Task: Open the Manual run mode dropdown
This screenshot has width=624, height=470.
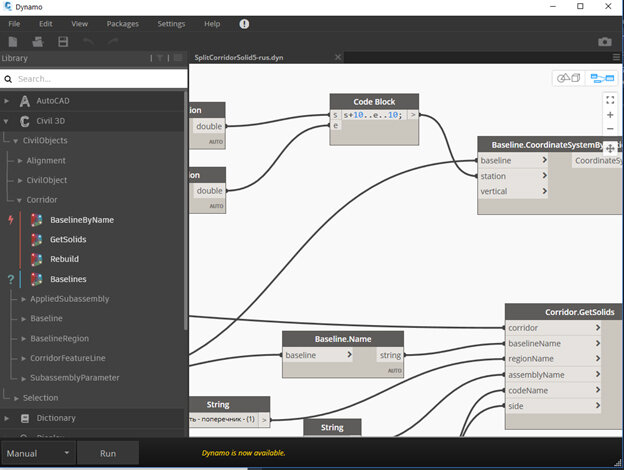Action: pos(38,453)
